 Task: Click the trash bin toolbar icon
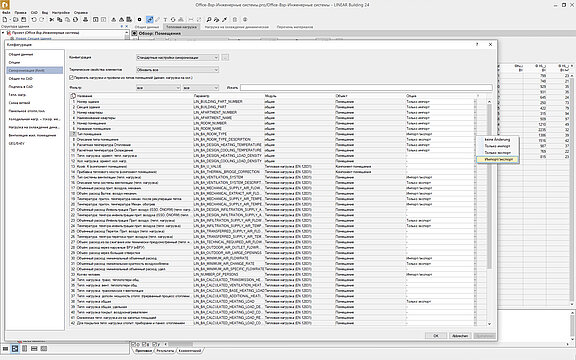[235, 19]
